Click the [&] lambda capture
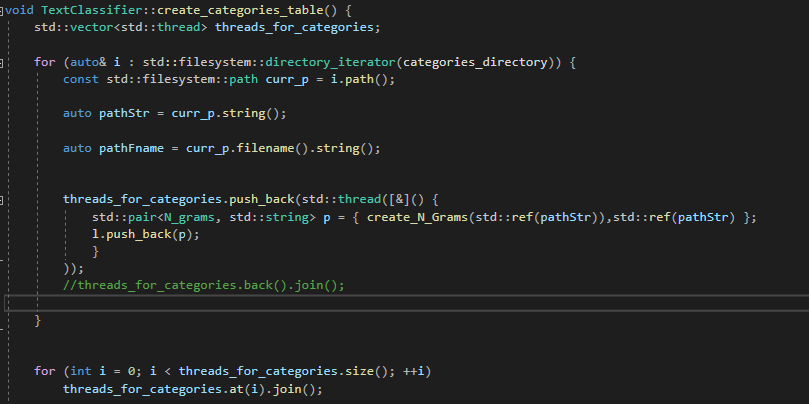 [399, 200]
